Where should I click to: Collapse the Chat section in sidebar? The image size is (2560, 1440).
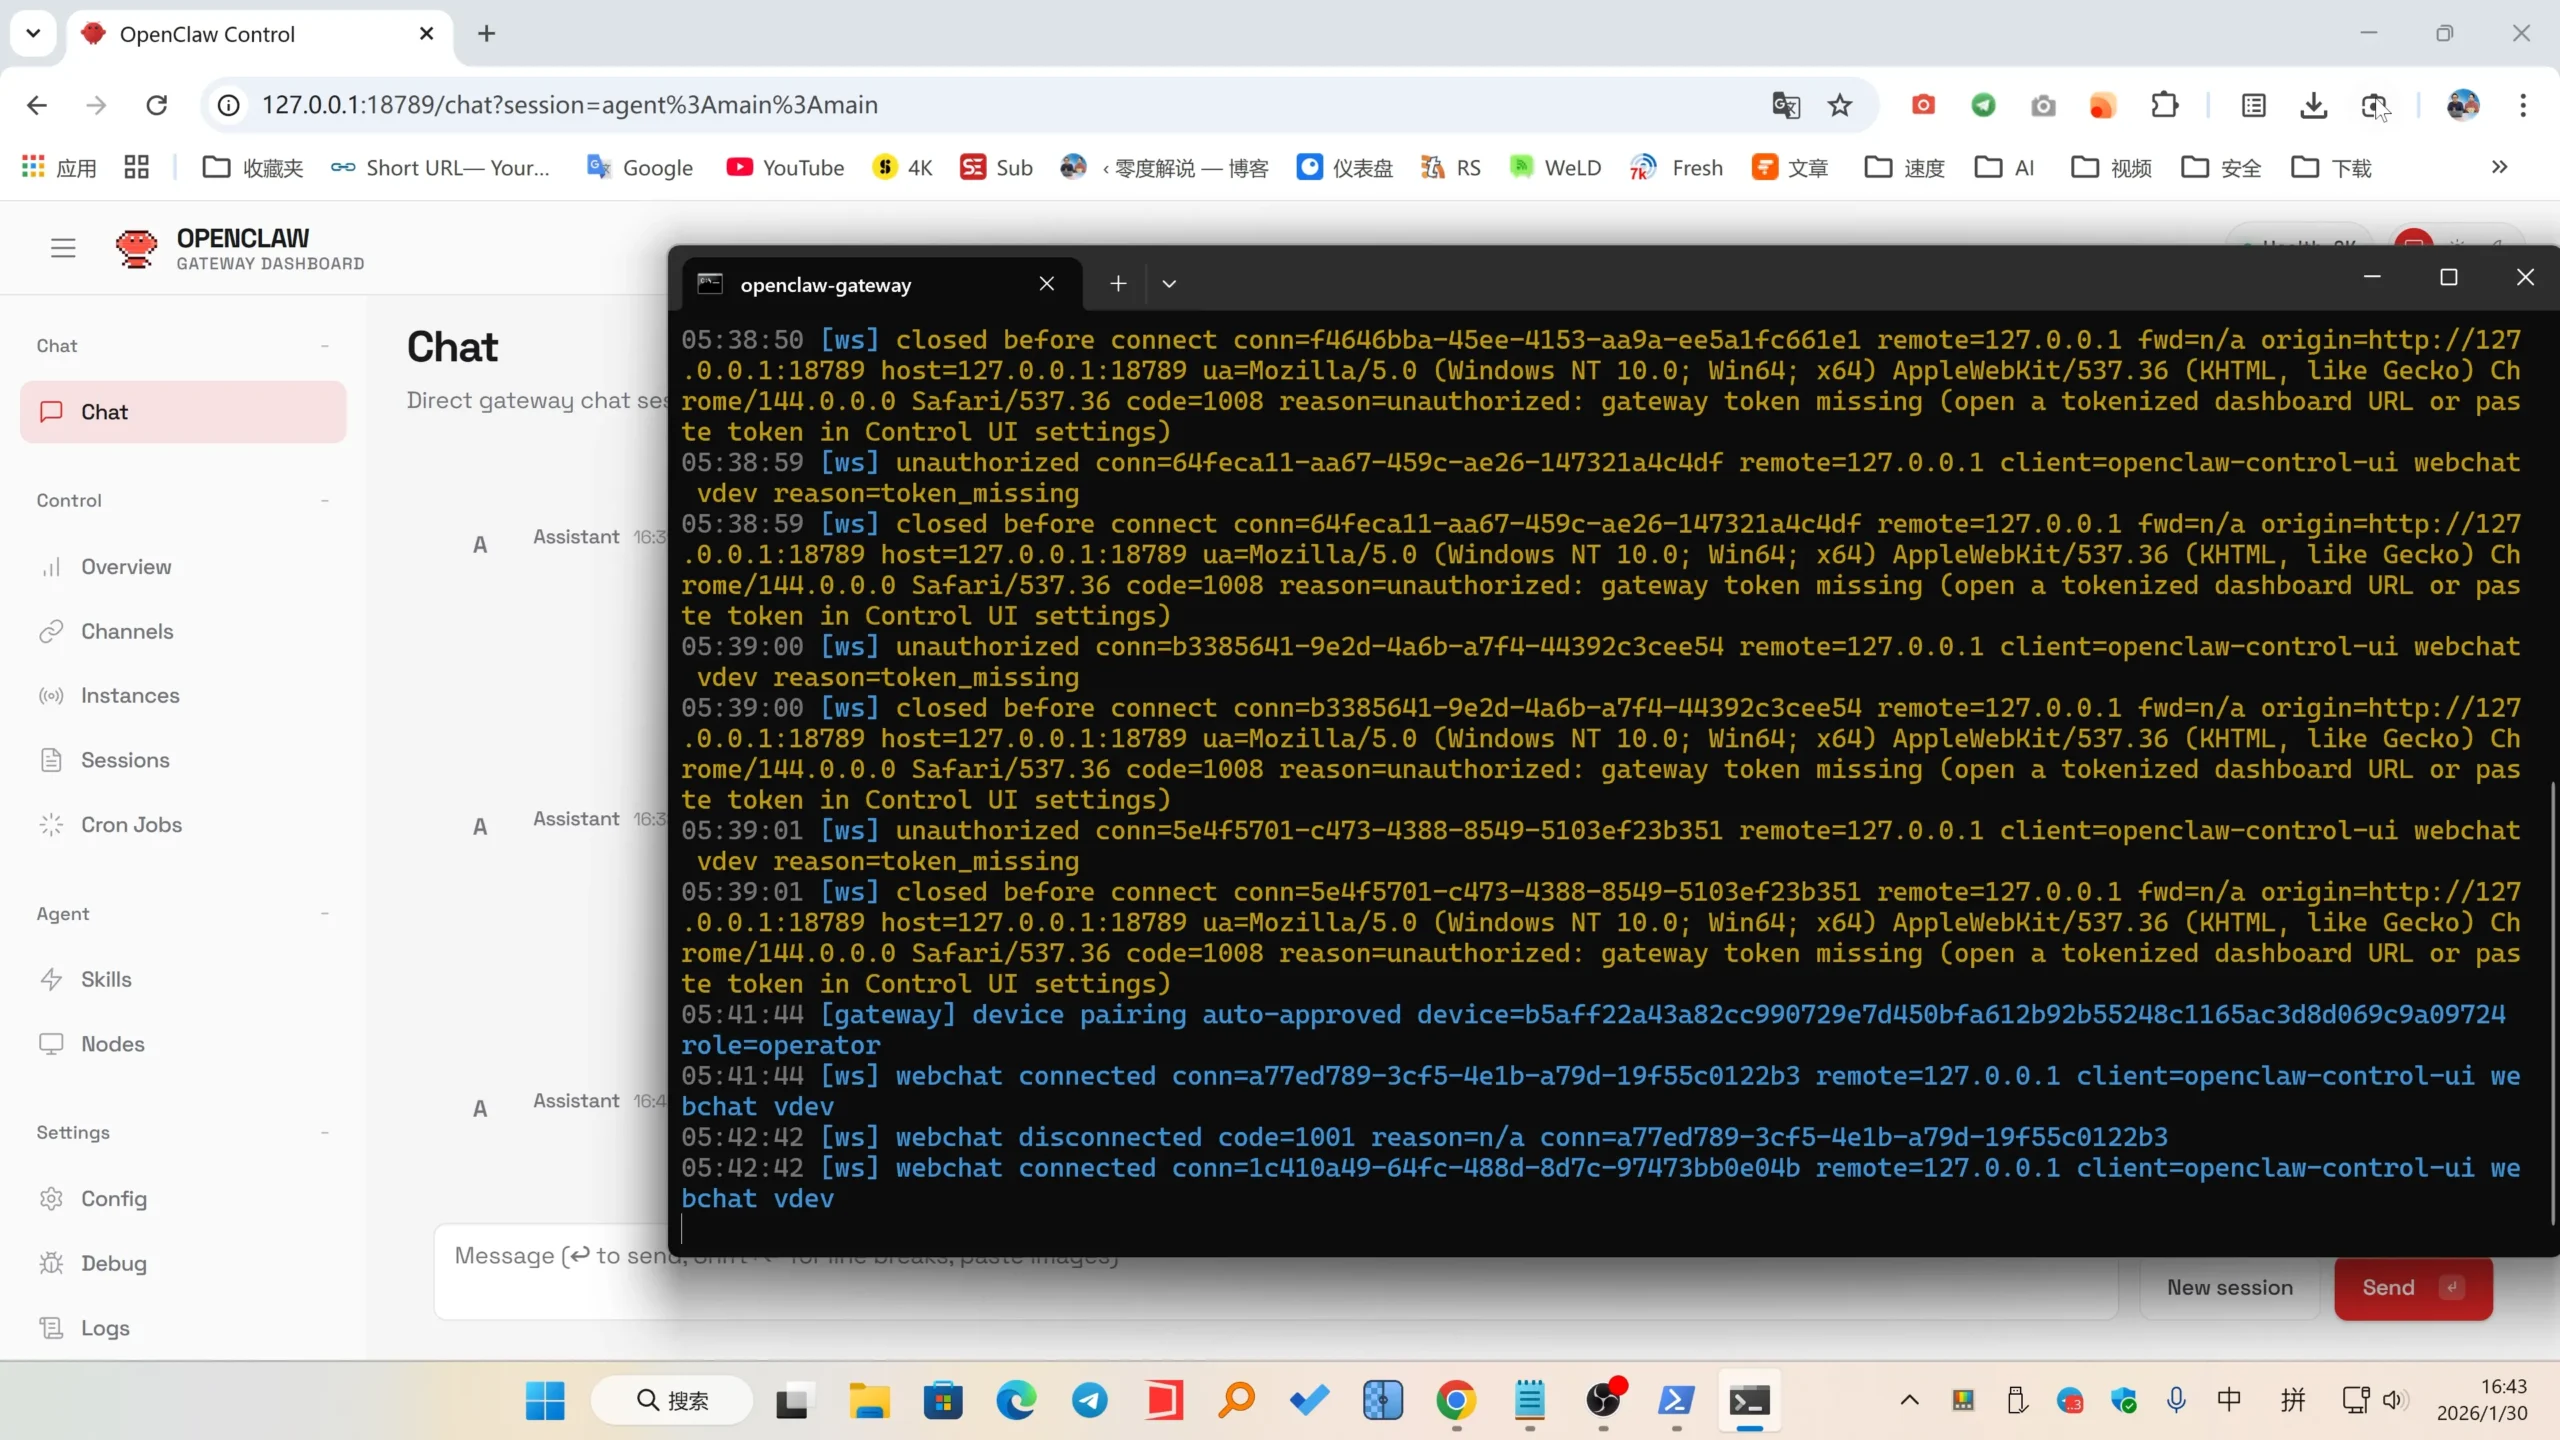click(324, 345)
